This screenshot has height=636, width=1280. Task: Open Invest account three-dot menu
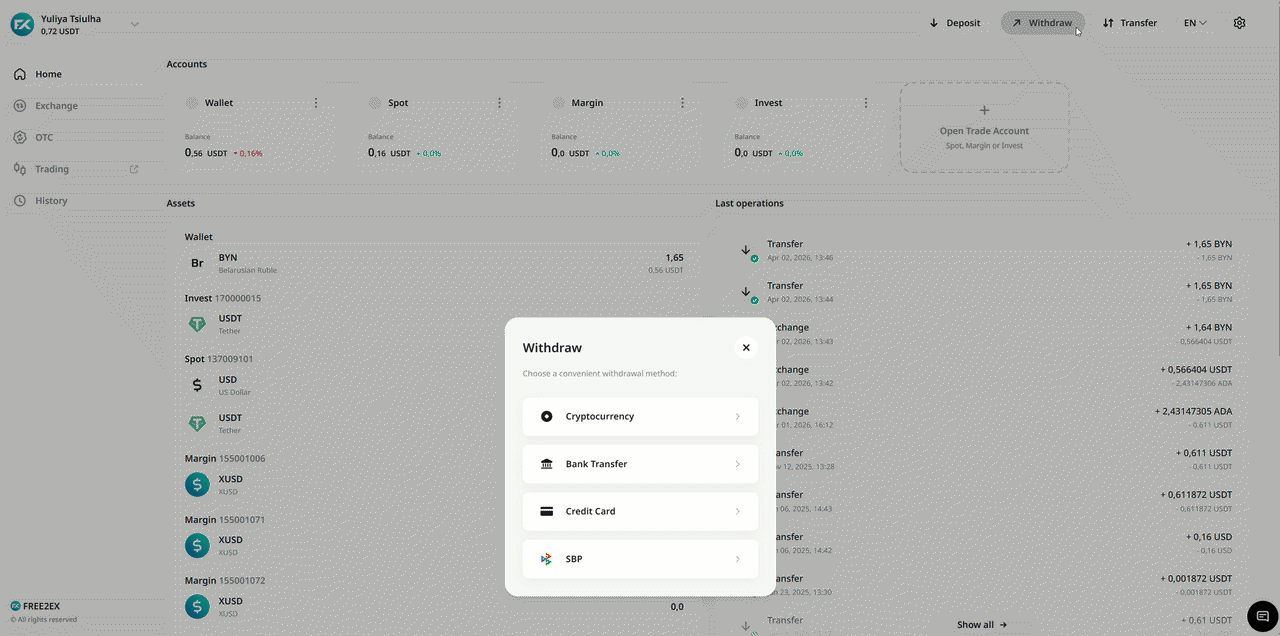(866, 103)
